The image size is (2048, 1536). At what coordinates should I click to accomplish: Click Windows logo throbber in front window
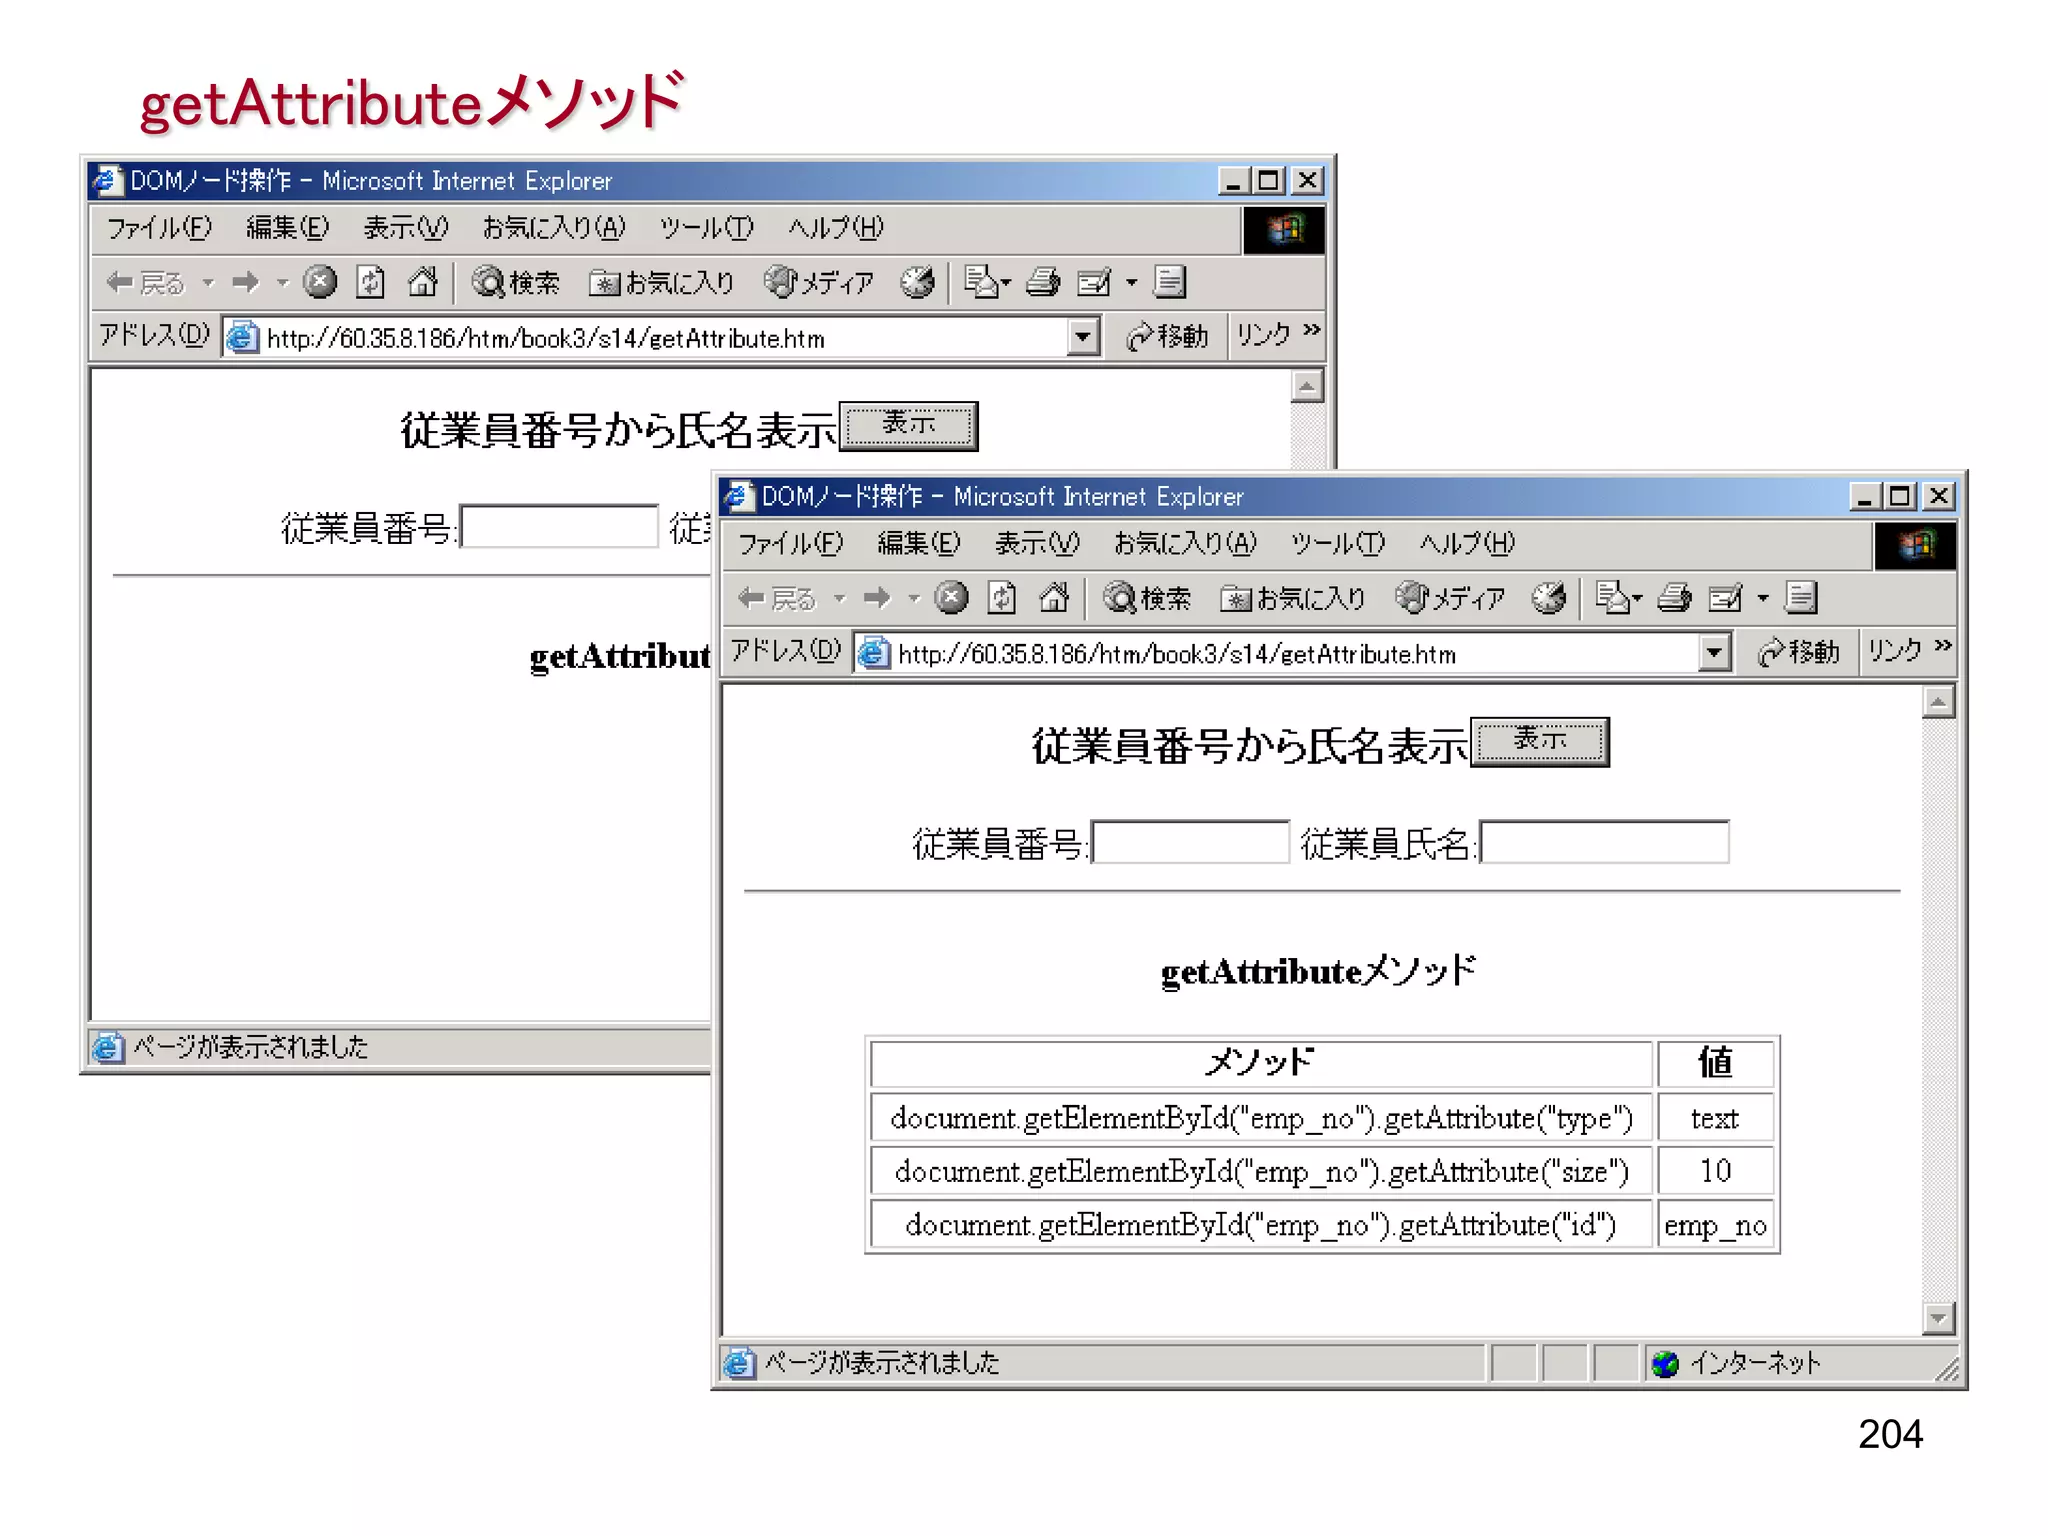point(1914,545)
